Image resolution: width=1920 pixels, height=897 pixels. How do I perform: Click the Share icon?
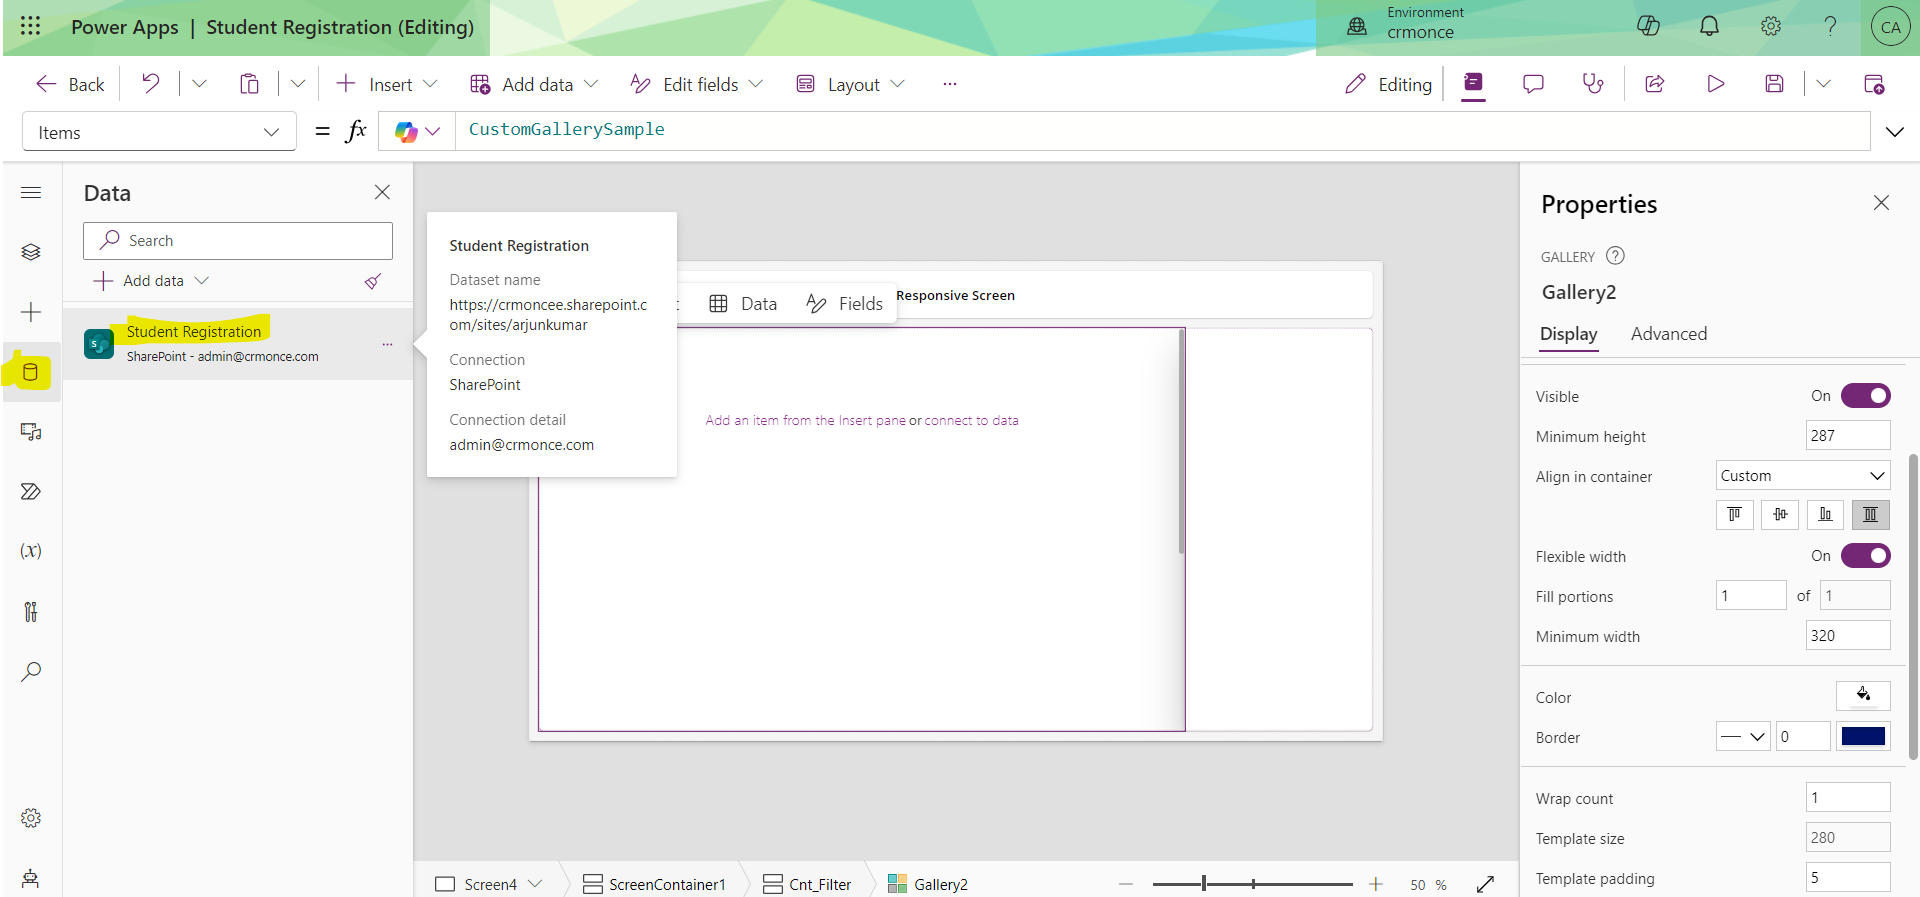[1655, 84]
